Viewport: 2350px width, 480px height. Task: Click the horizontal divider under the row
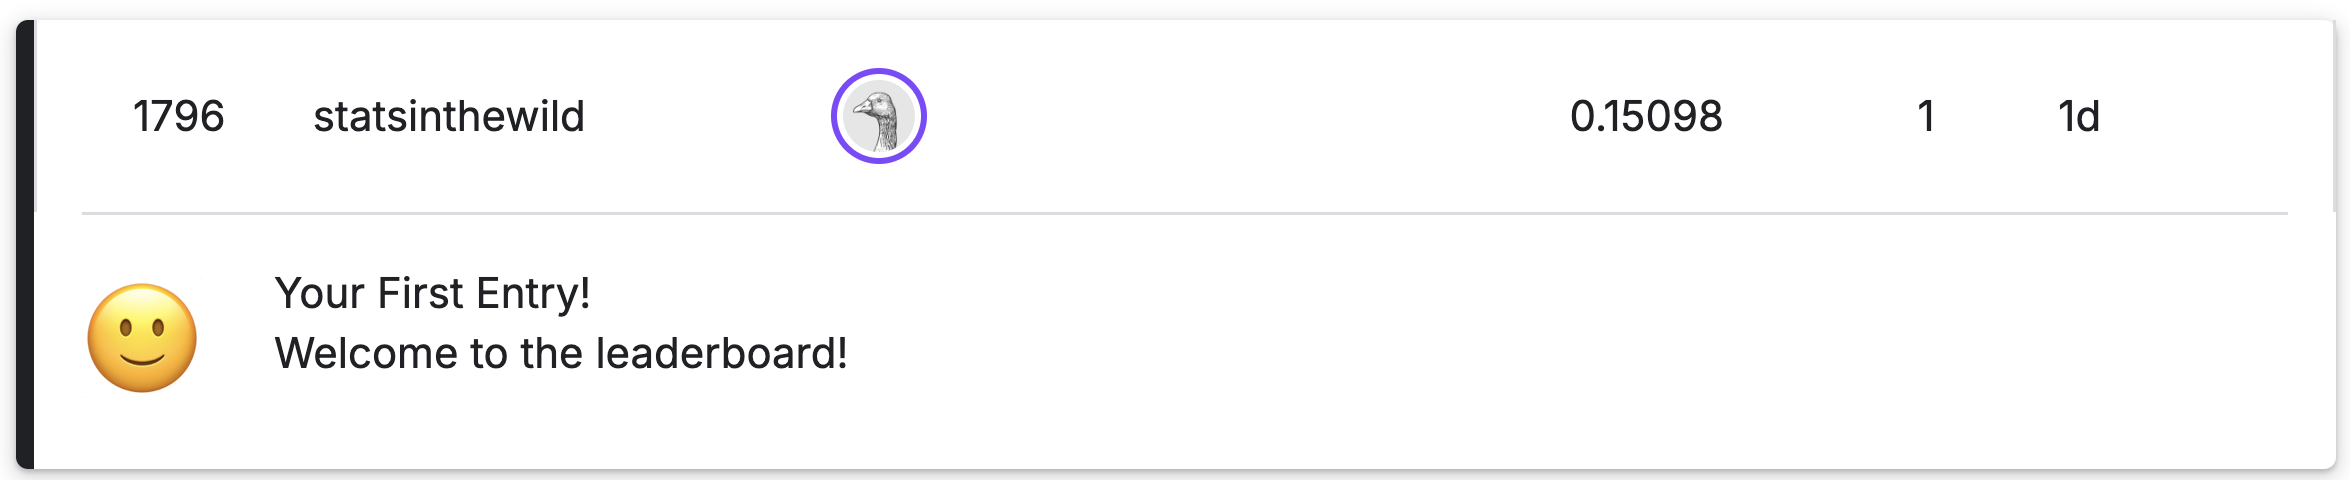tap(1184, 213)
